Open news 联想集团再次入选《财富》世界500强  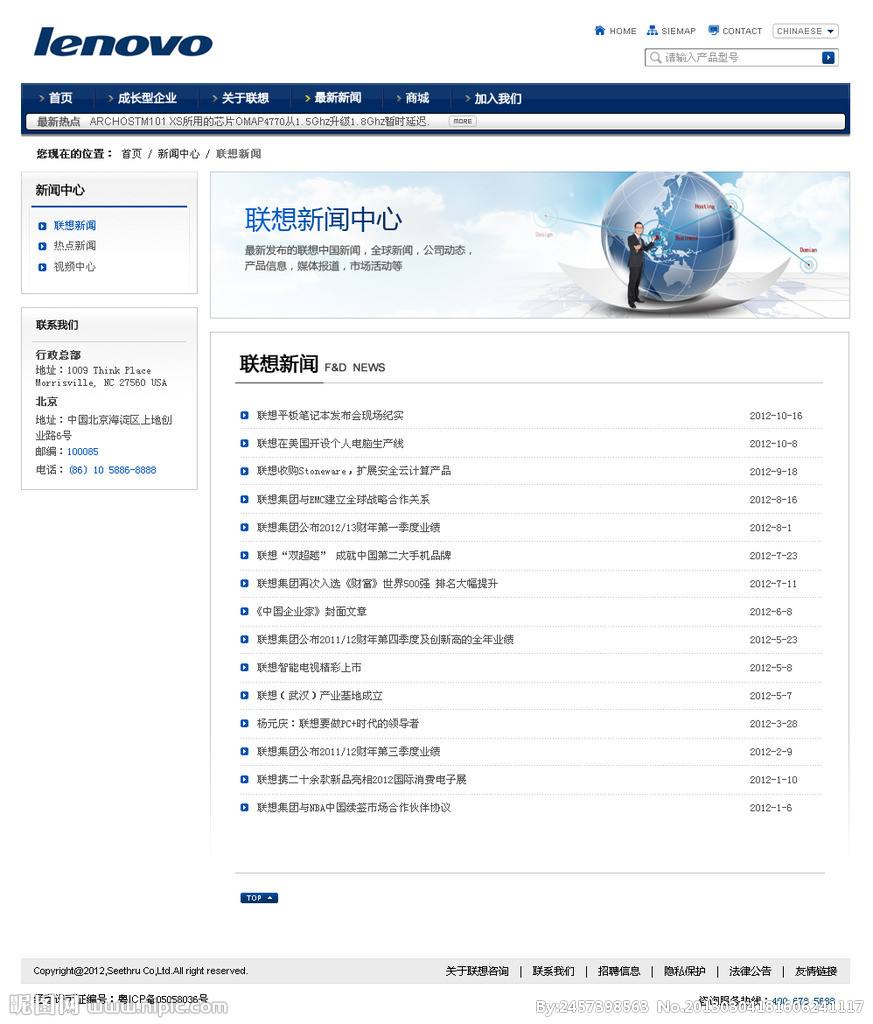tap(377, 584)
